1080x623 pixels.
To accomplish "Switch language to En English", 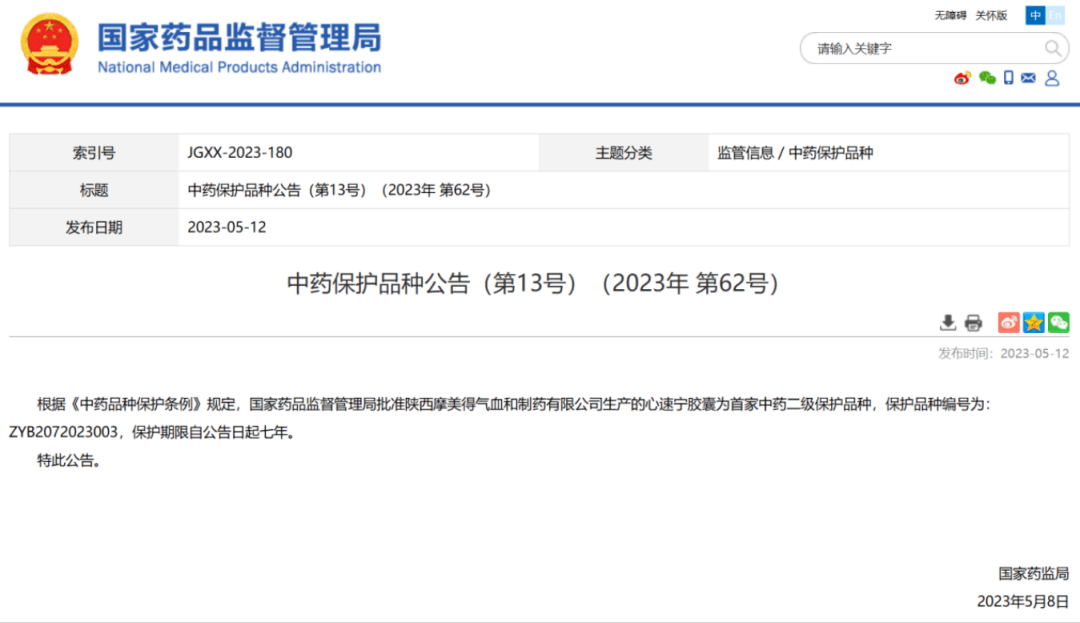I will pyautogui.click(x=1055, y=15).
